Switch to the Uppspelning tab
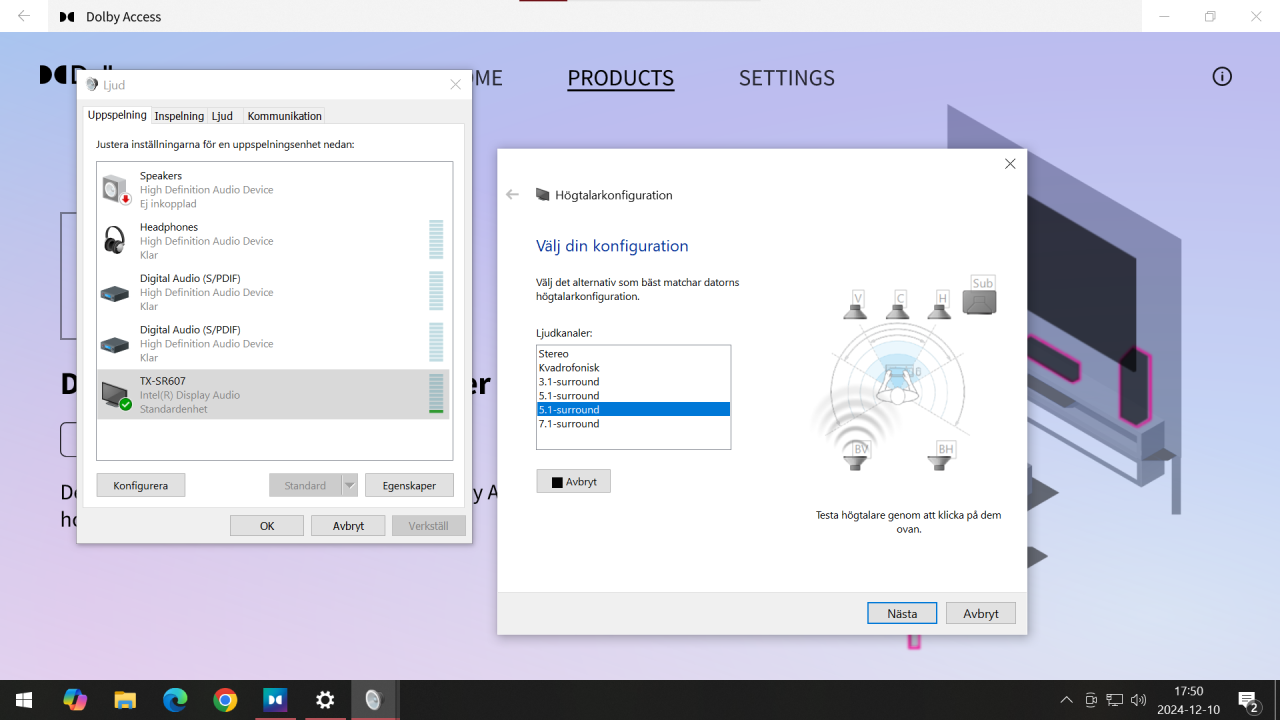 [117, 116]
